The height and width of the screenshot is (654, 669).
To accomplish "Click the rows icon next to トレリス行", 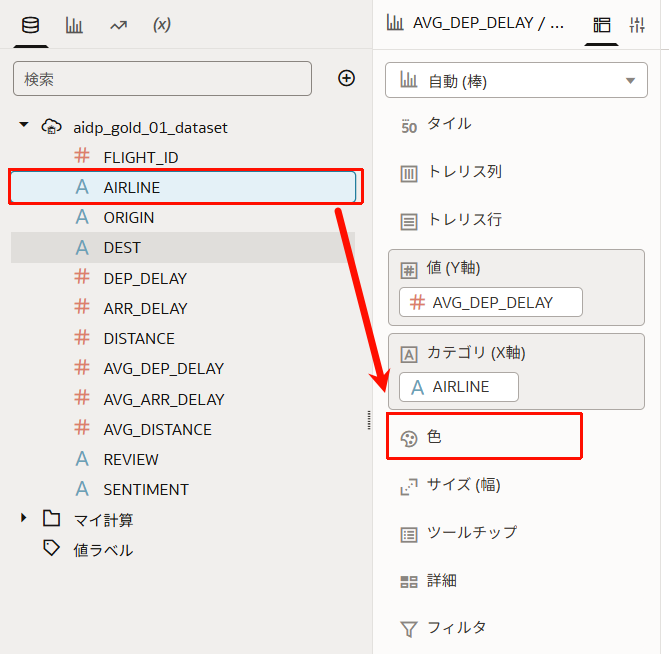I will tap(409, 222).
